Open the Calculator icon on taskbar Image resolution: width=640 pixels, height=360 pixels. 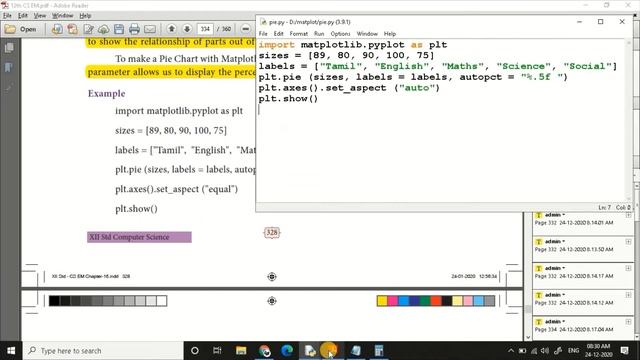(x=379, y=351)
